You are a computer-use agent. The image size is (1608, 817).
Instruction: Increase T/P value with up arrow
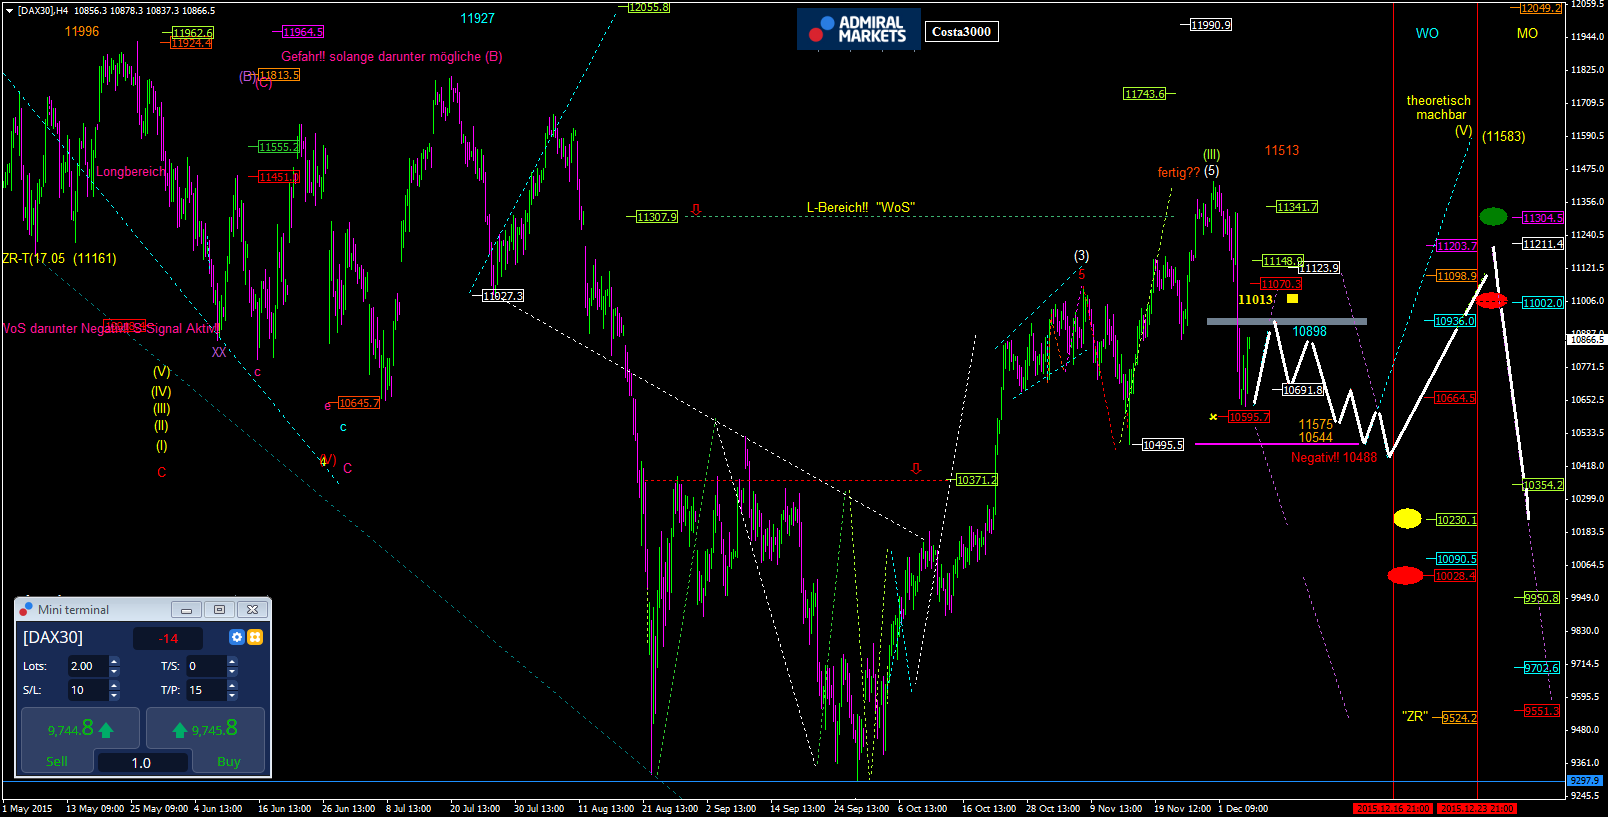coord(232,685)
